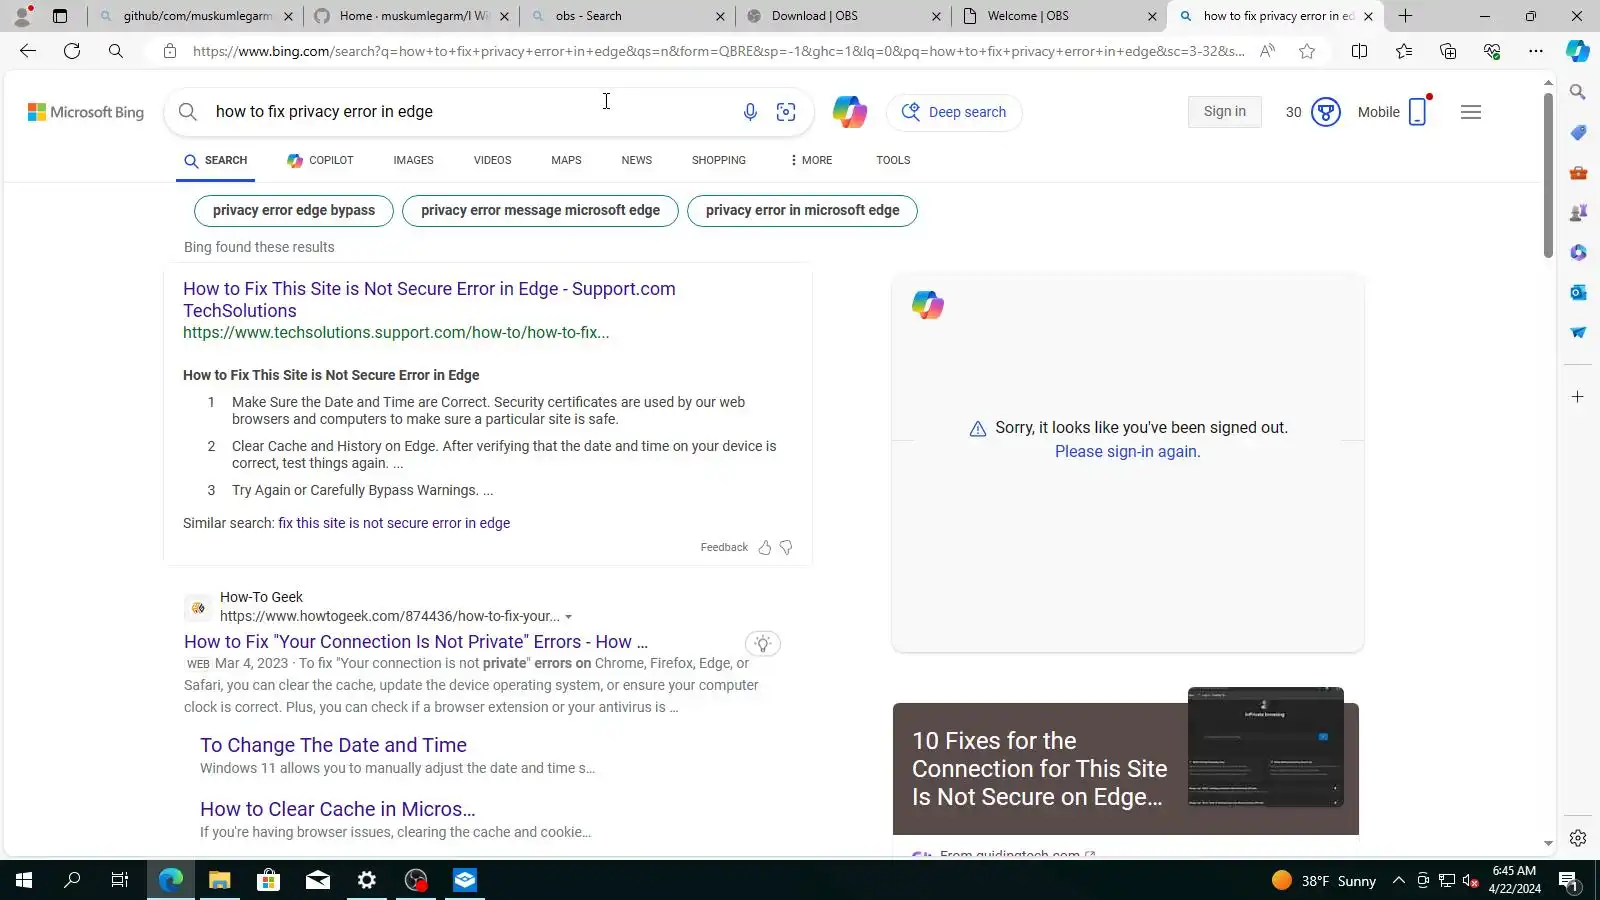
Task: Open sidebar settings gear icon
Action: pyautogui.click(x=1578, y=838)
